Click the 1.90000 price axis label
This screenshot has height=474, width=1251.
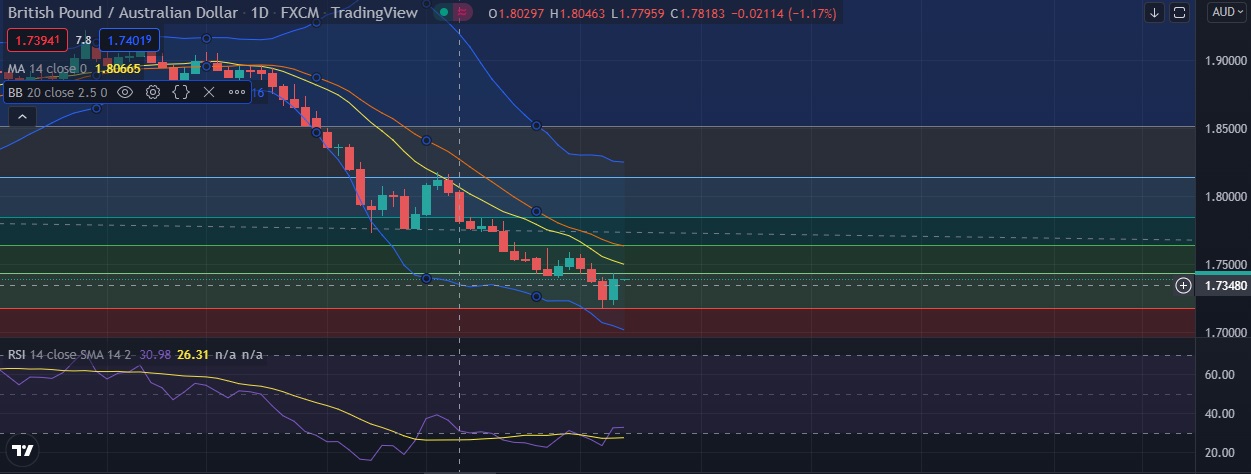click(x=1226, y=61)
